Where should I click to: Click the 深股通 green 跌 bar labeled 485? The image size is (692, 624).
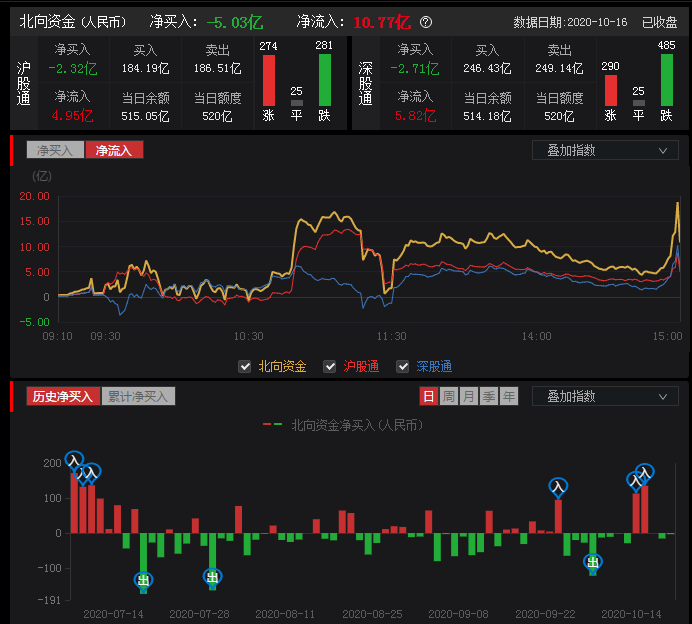[x=667, y=80]
